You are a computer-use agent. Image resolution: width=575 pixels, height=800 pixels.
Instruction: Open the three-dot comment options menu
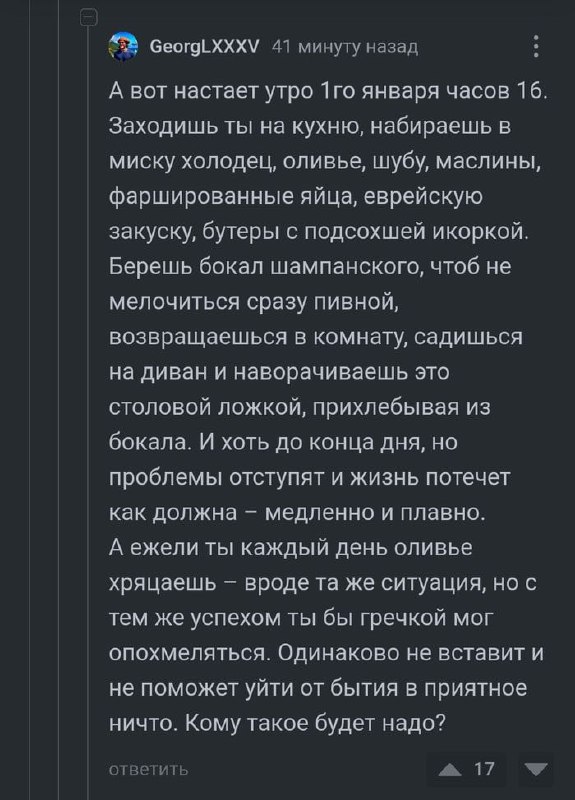click(x=536, y=46)
